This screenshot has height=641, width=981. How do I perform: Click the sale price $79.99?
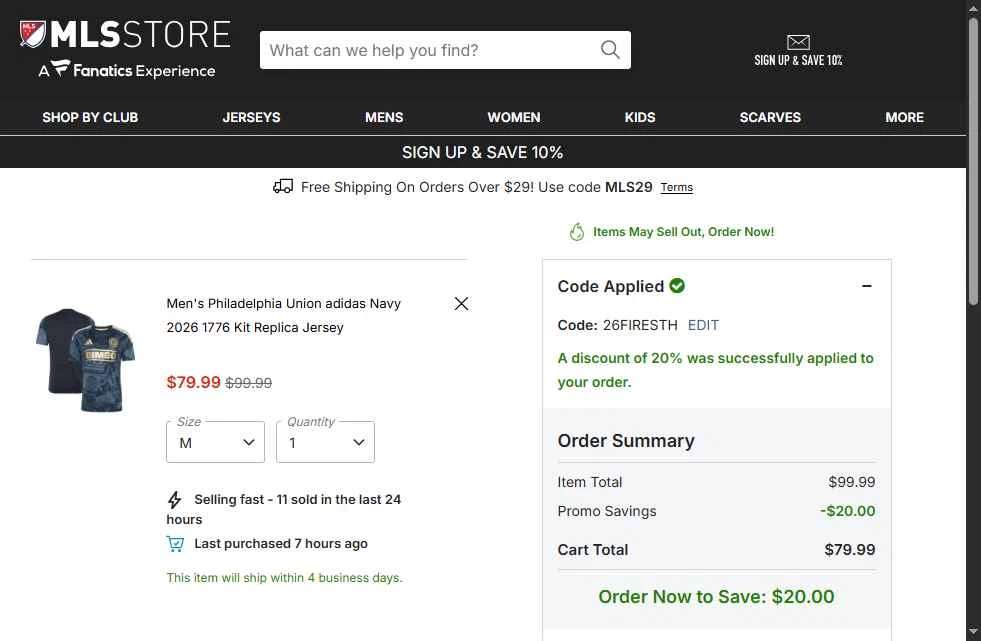click(x=193, y=382)
